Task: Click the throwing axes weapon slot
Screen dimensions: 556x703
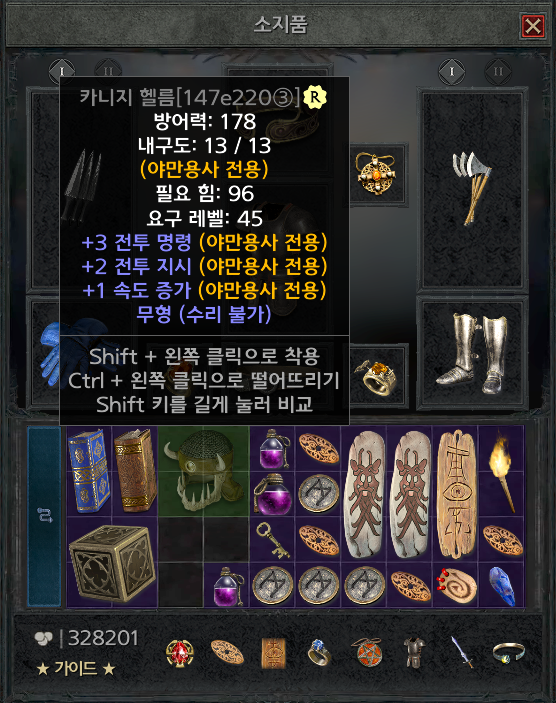Action: tap(472, 188)
